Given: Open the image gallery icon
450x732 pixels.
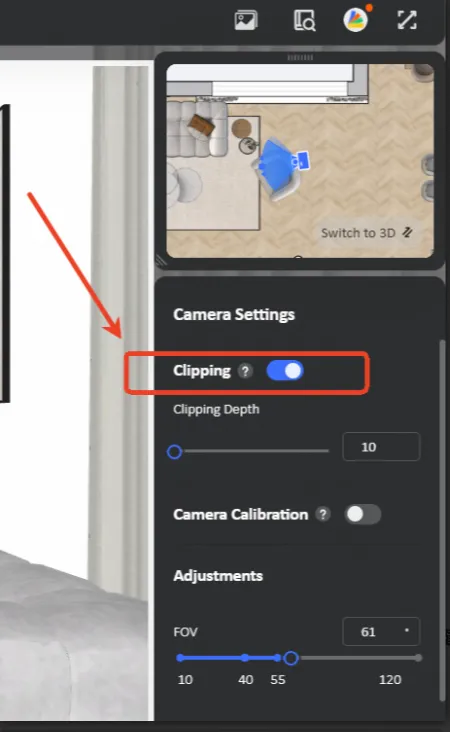Looking at the screenshot, I should [x=246, y=21].
